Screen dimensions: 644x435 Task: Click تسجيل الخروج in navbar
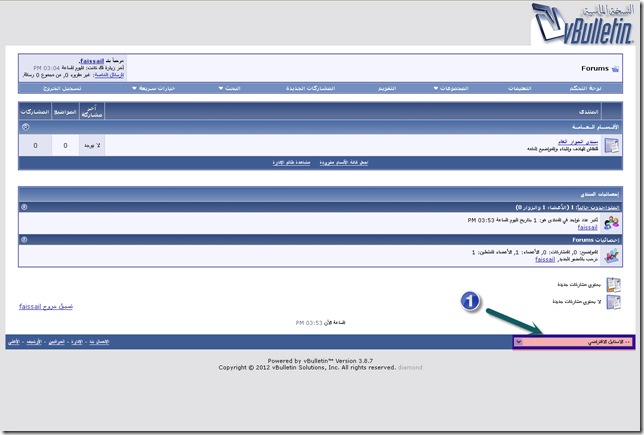pos(62,88)
